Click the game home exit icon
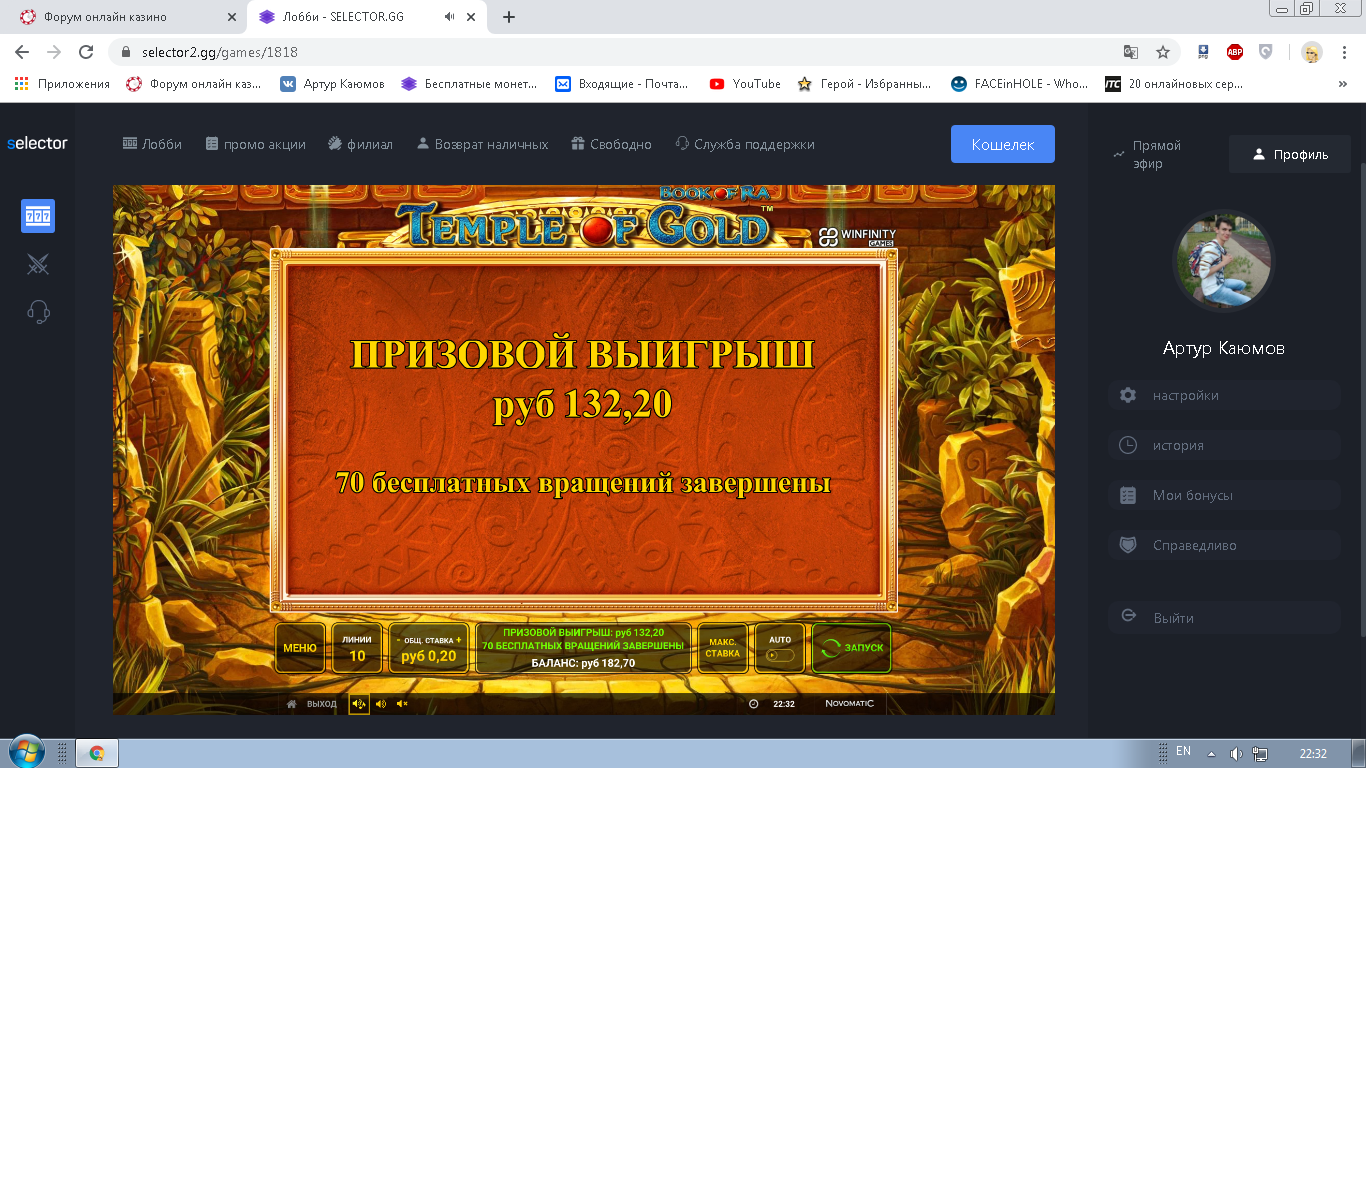Image resolution: width=1366 pixels, height=1192 pixels. (292, 704)
